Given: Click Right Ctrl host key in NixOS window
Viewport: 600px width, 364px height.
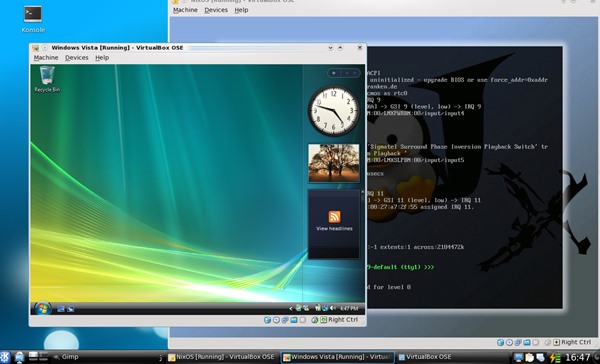Looking at the screenshot, I should tap(576, 342).
